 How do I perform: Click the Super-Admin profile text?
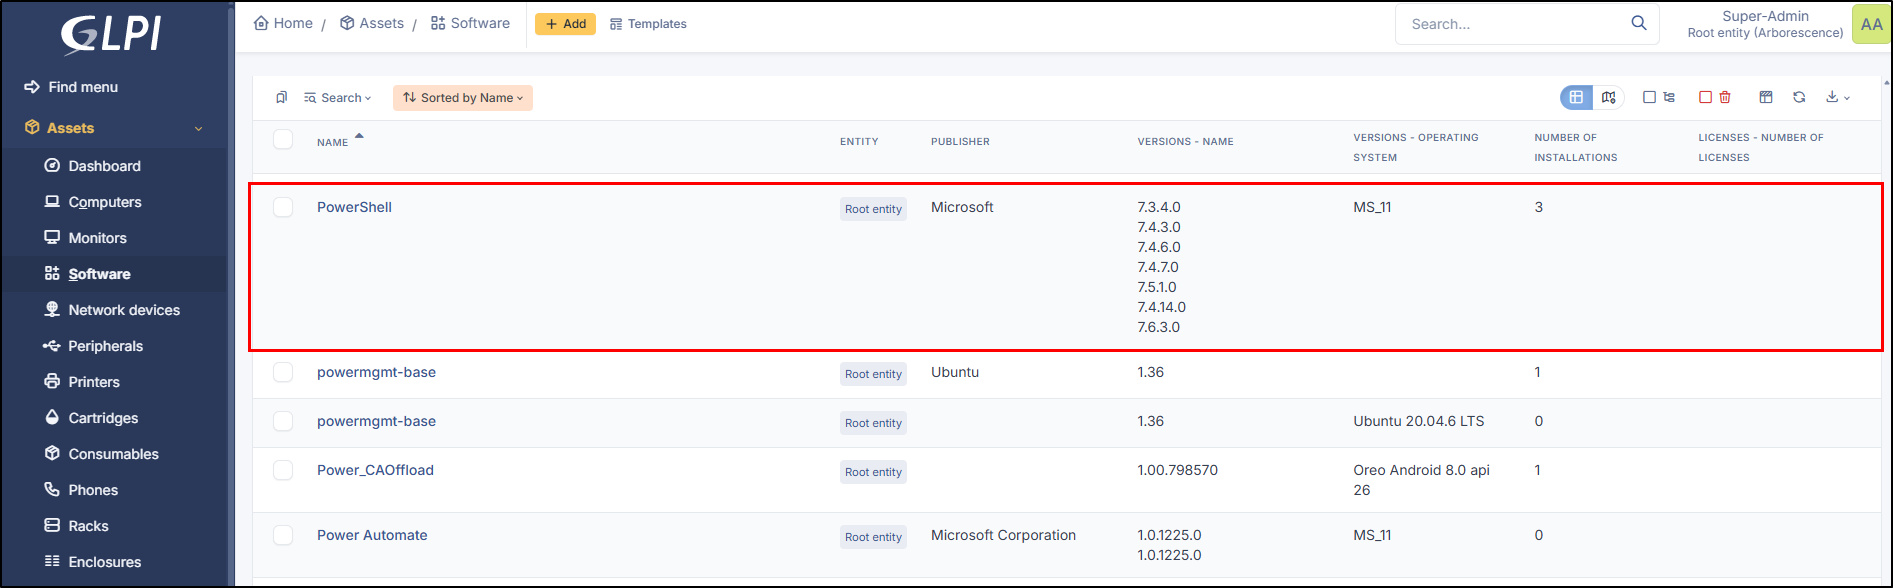[1765, 16]
